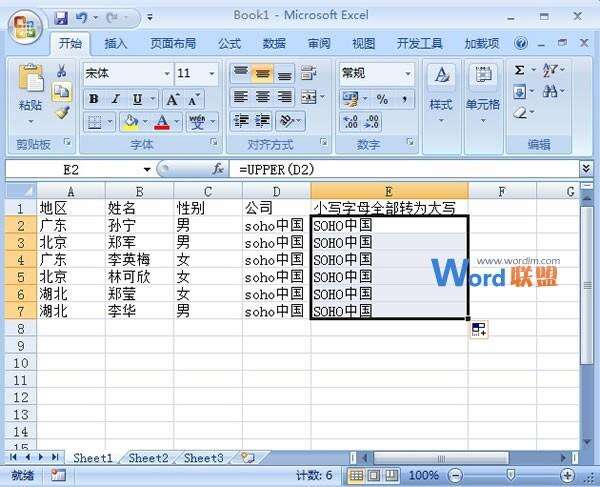The image size is (600, 487).
Task: Zoom out with the minus button
Action: tap(455, 476)
